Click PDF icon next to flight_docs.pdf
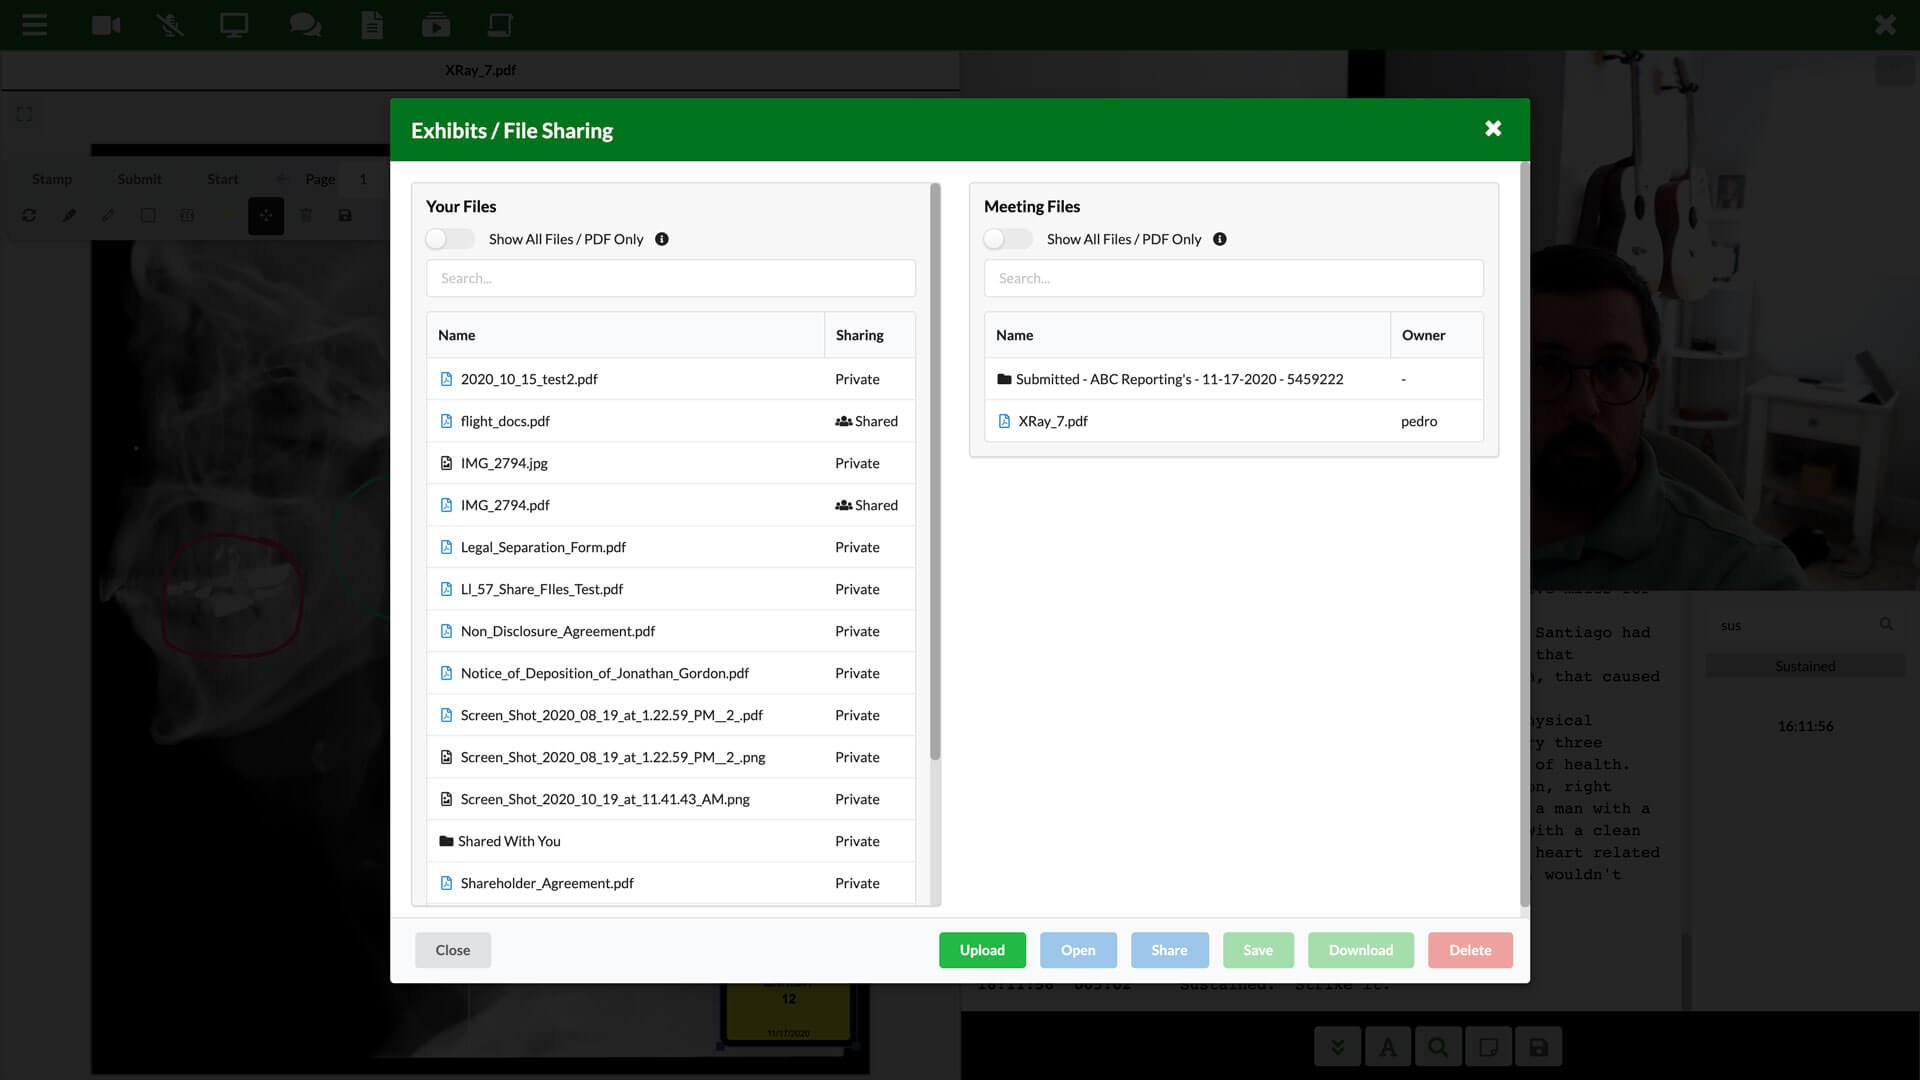The image size is (1920, 1080). point(446,421)
